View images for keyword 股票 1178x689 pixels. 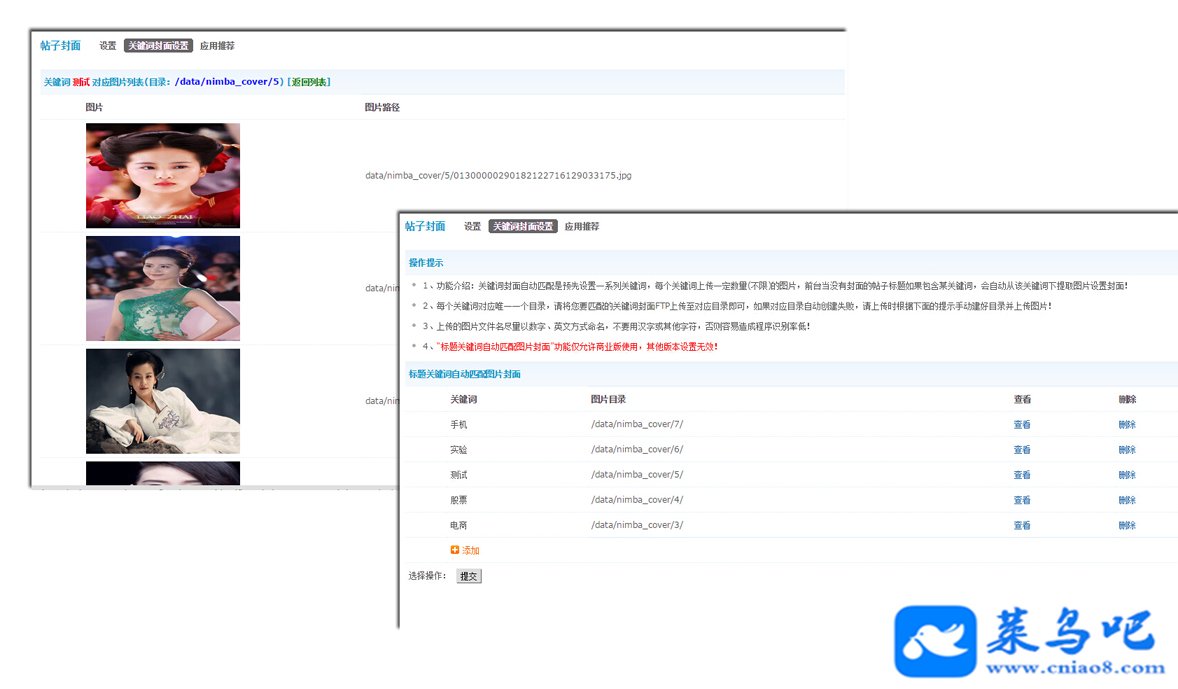coord(1022,500)
